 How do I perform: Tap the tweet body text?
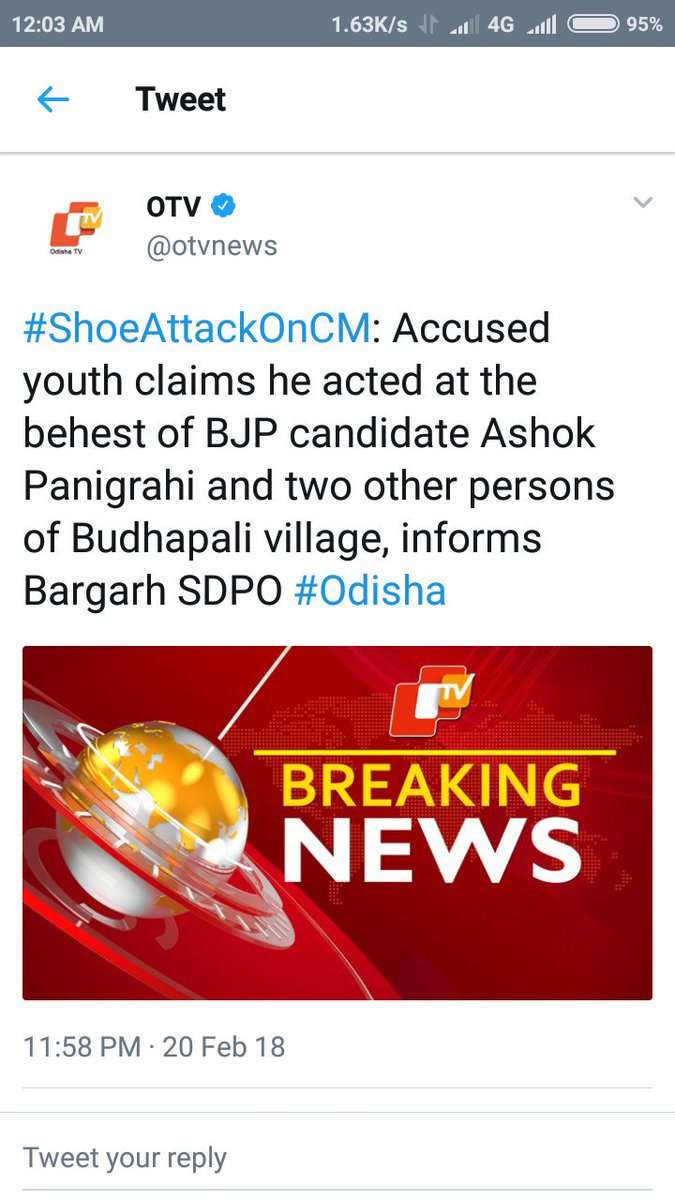pos(319,460)
